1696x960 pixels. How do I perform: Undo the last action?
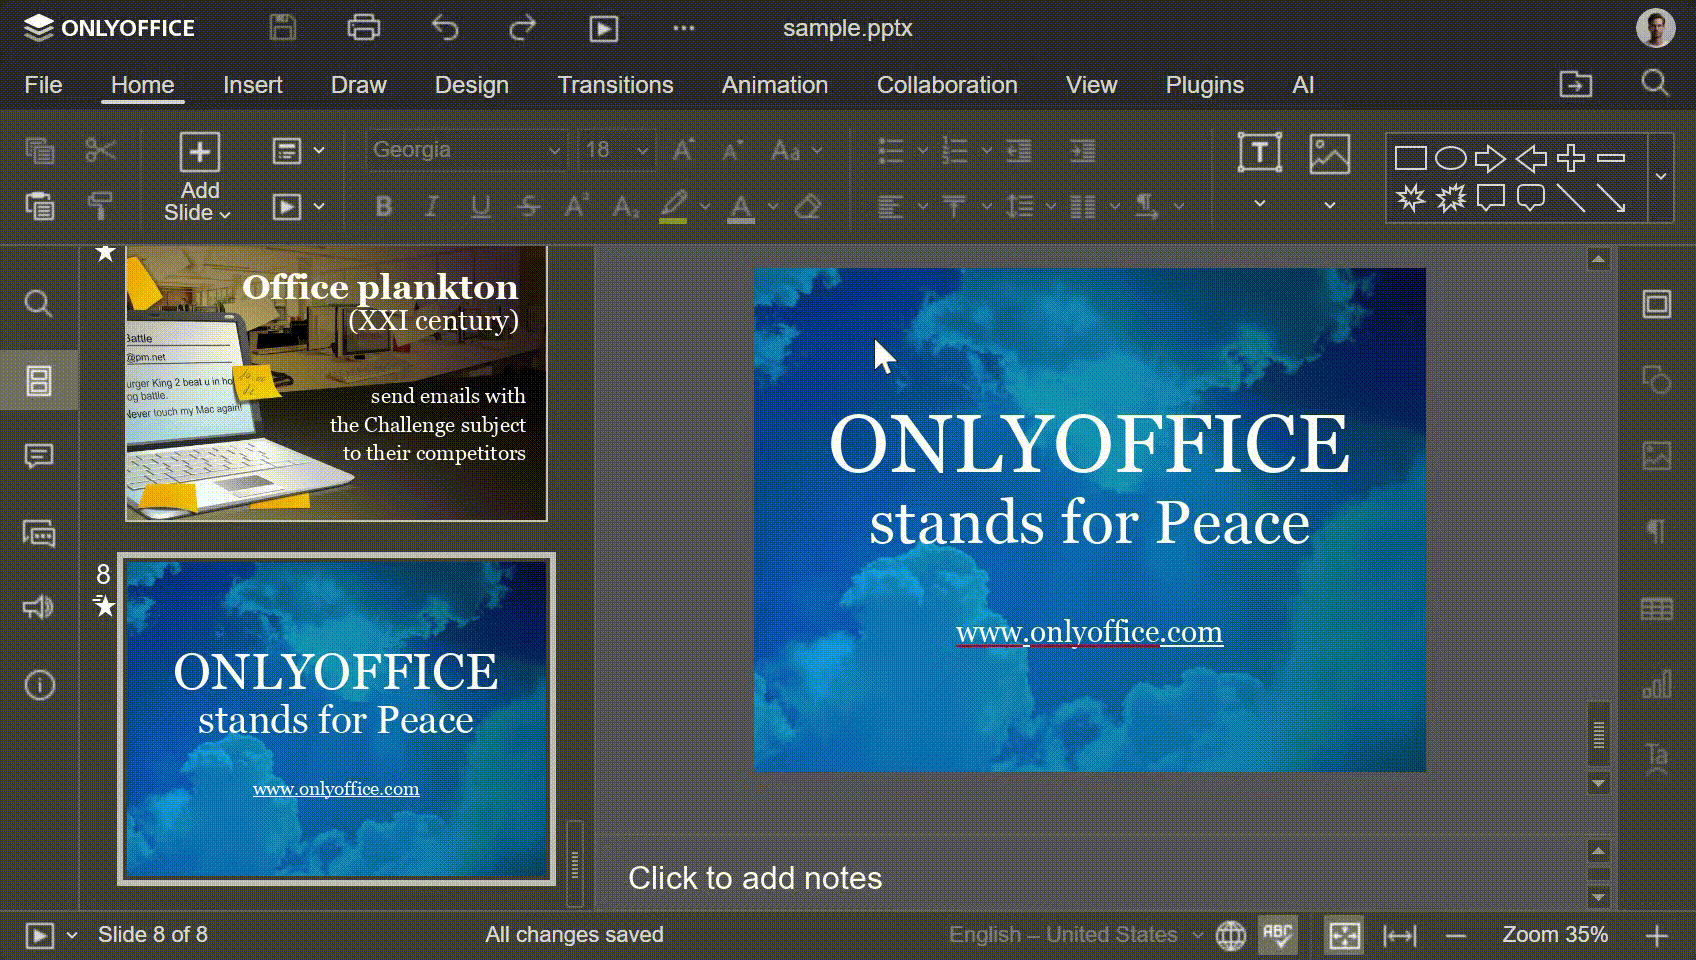pos(444,28)
